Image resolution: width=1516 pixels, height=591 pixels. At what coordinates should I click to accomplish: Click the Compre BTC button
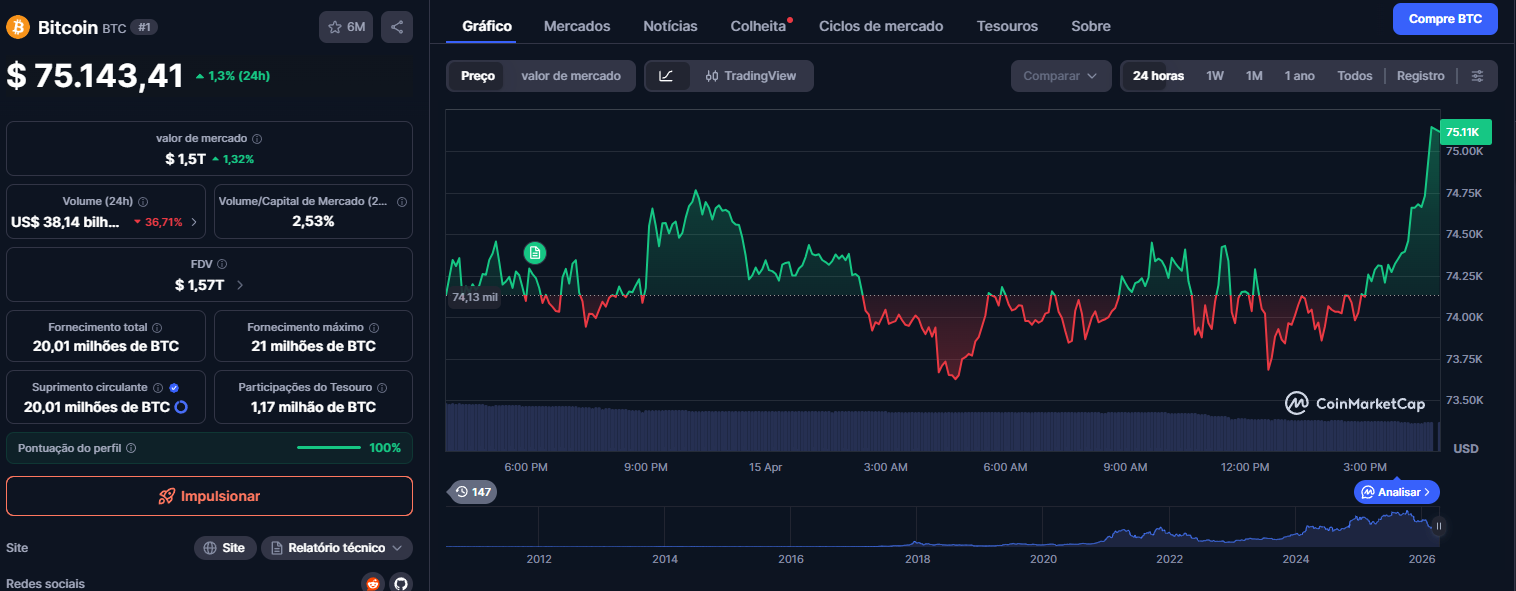[1445, 19]
